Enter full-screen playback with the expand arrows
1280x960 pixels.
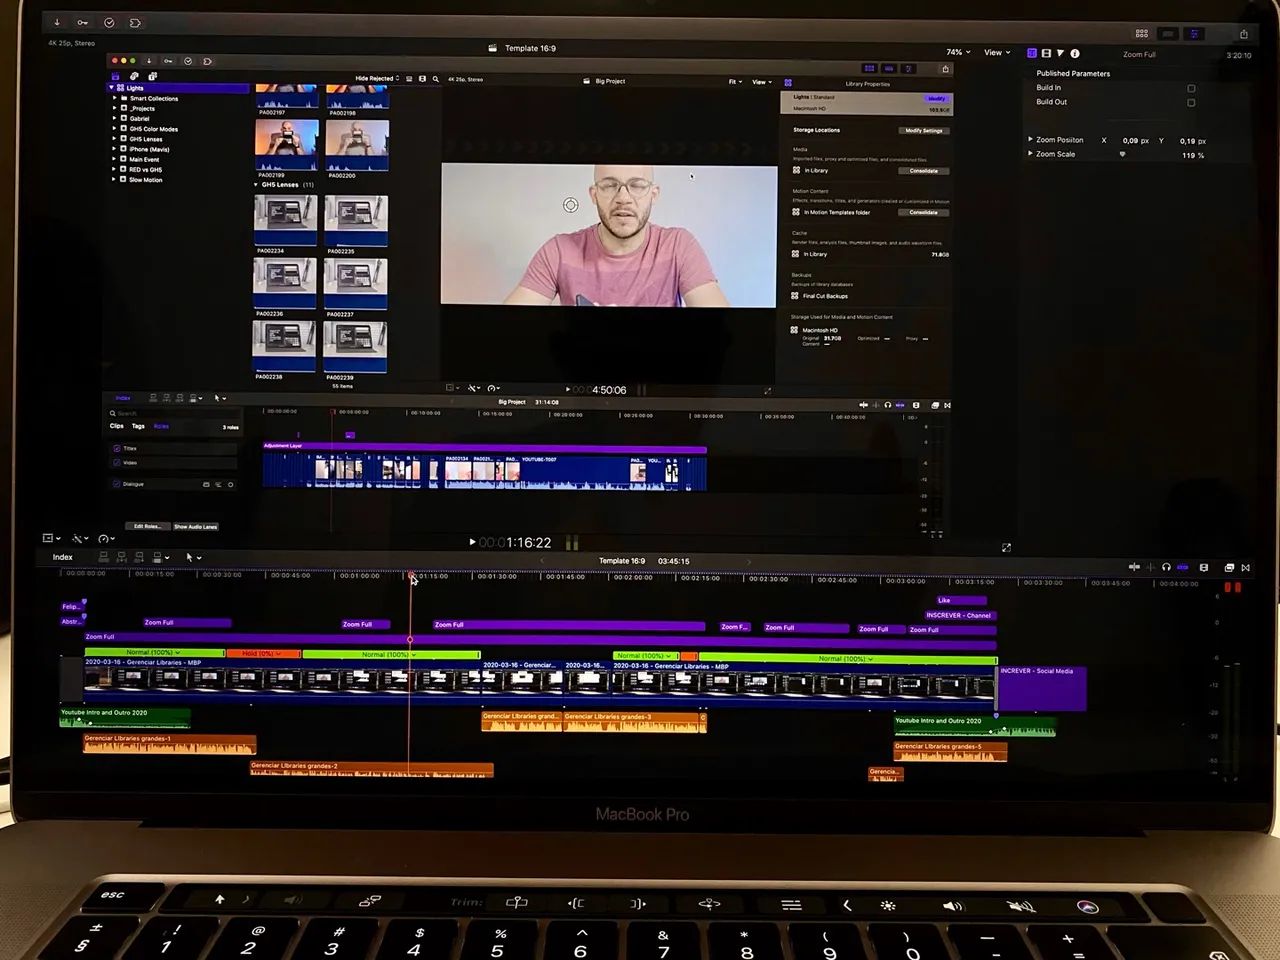(x=1006, y=547)
